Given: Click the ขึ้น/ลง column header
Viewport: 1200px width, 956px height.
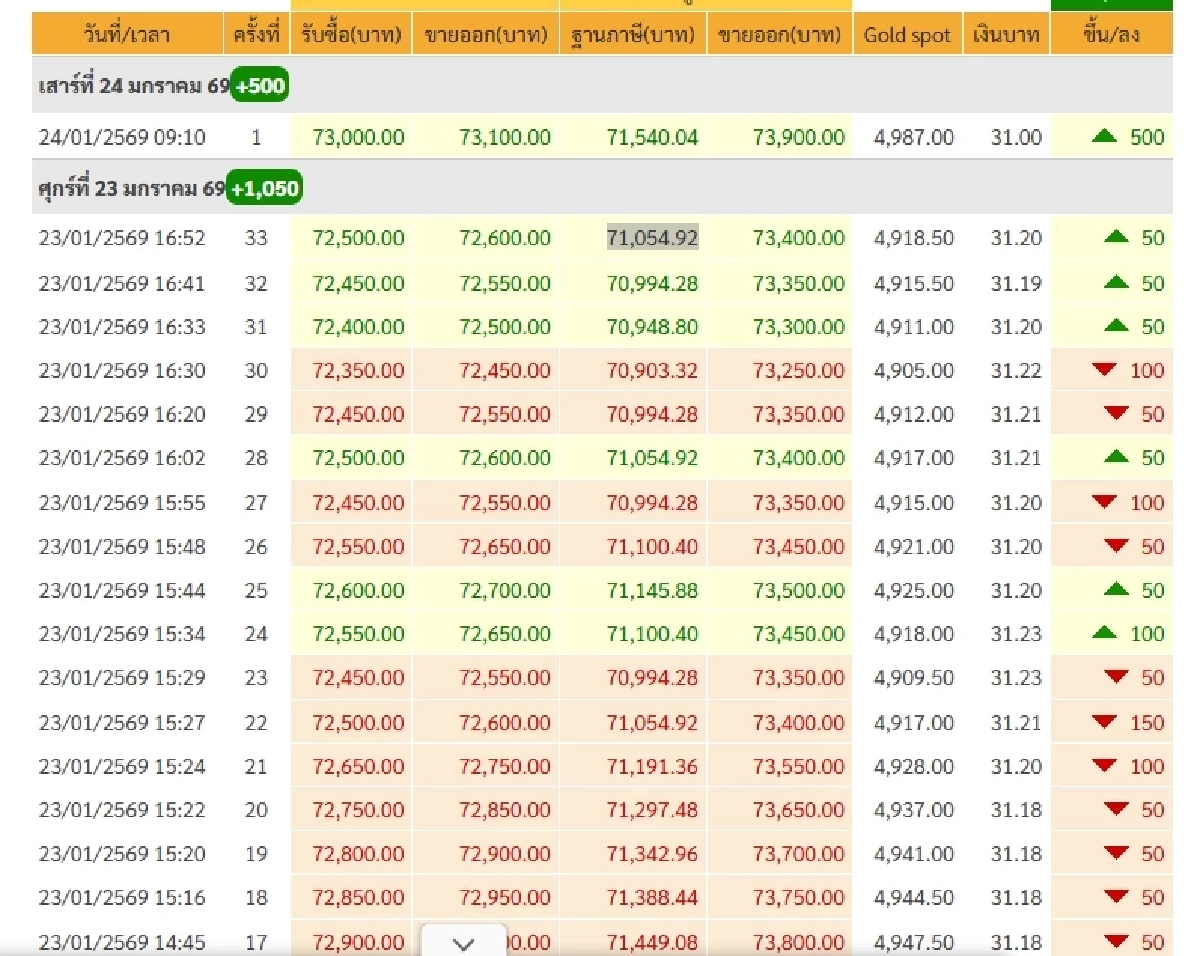Looking at the screenshot, I should [x=1110, y=34].
